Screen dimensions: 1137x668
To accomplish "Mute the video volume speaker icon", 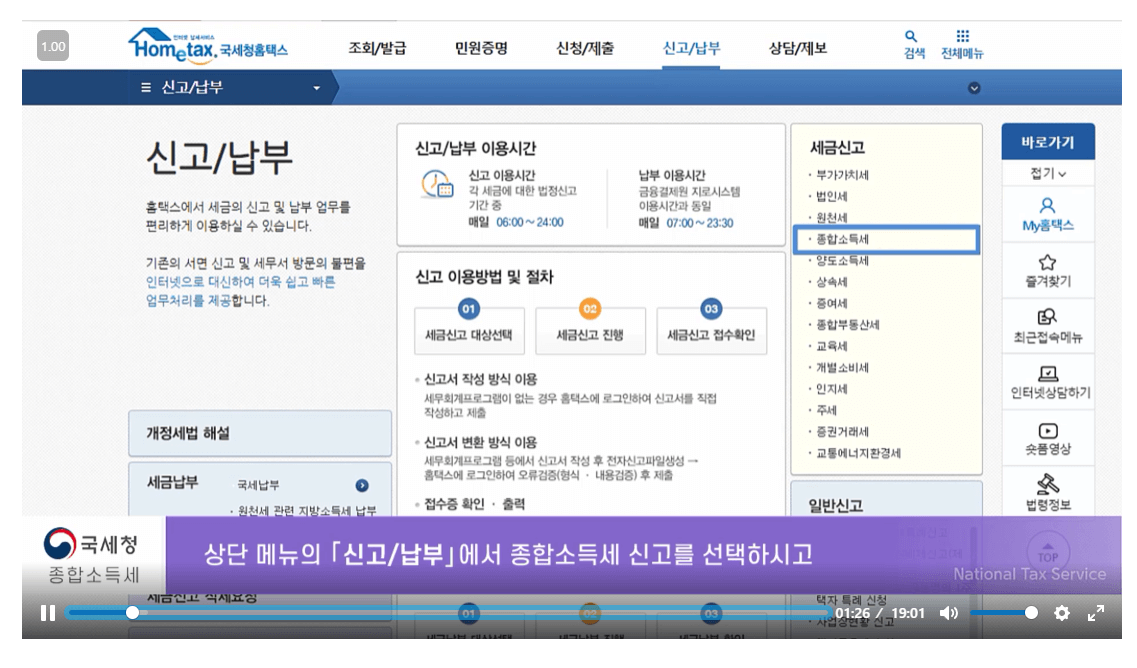I will click(x=948, y=614).
